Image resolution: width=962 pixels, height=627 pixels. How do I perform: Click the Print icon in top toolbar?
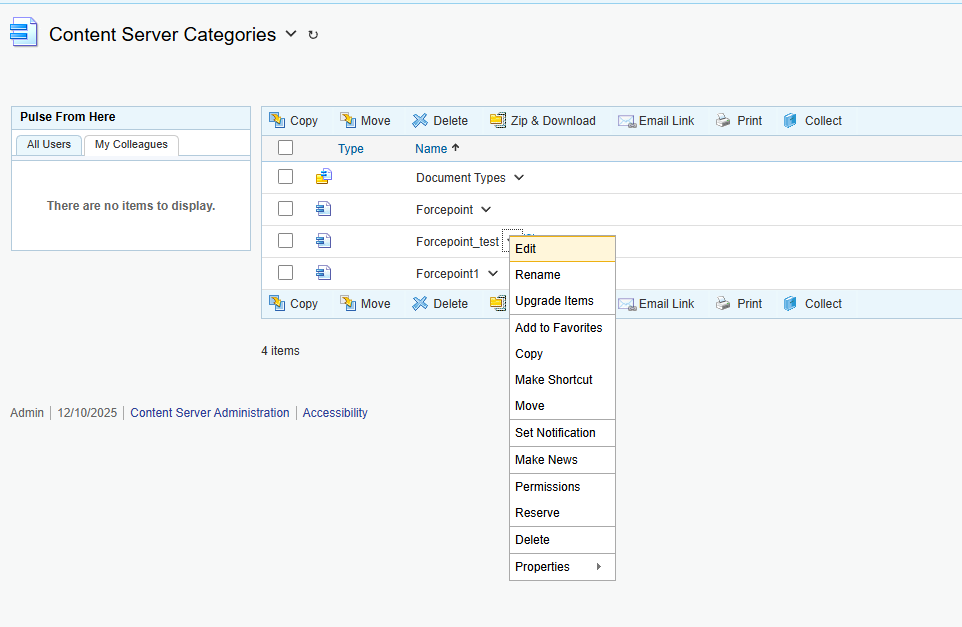pyautogui.click(x=723, y=121)
